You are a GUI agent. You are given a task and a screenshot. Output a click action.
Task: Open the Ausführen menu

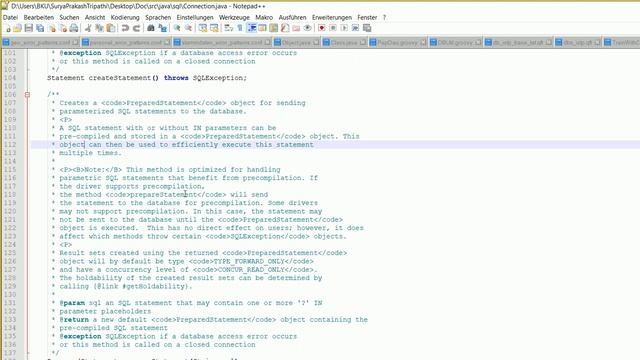(292, 18)
